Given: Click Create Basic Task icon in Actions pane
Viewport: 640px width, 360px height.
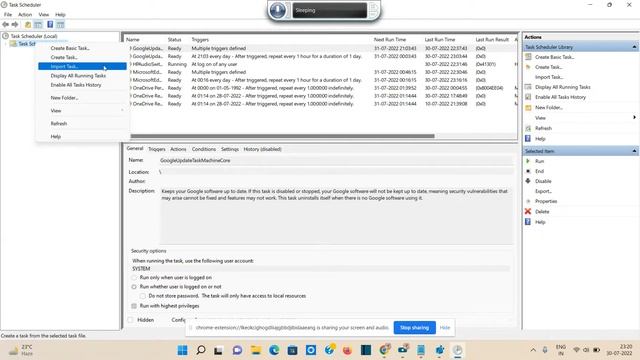Looking at the screenshot, I should (x=528, y=57).
